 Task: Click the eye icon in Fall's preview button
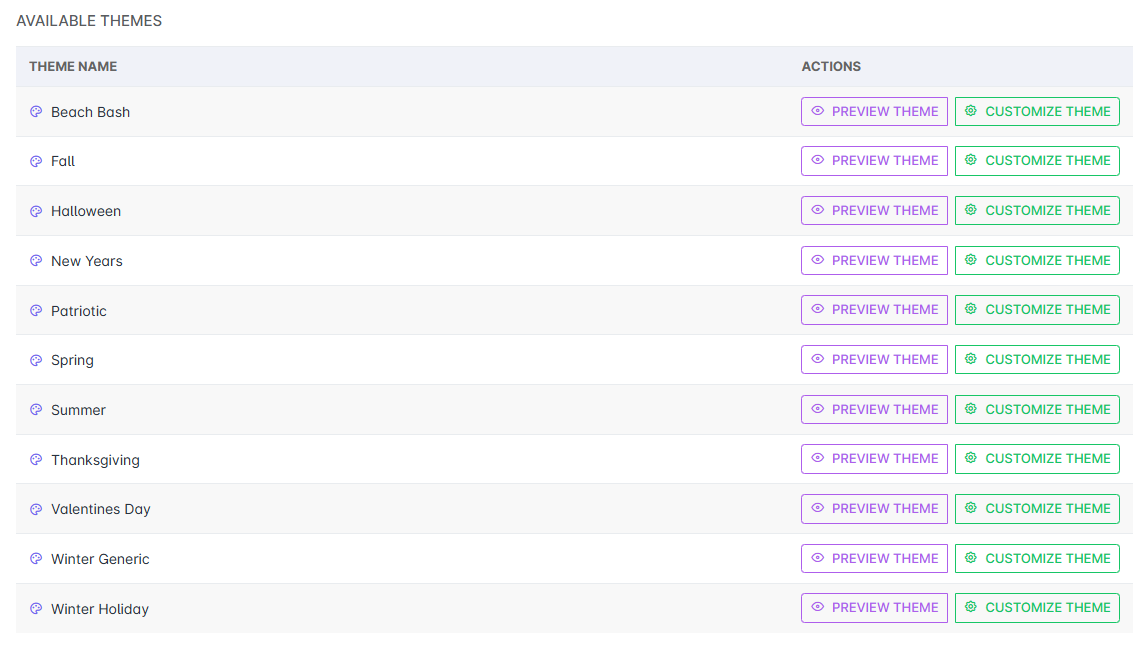pos(818,161)
